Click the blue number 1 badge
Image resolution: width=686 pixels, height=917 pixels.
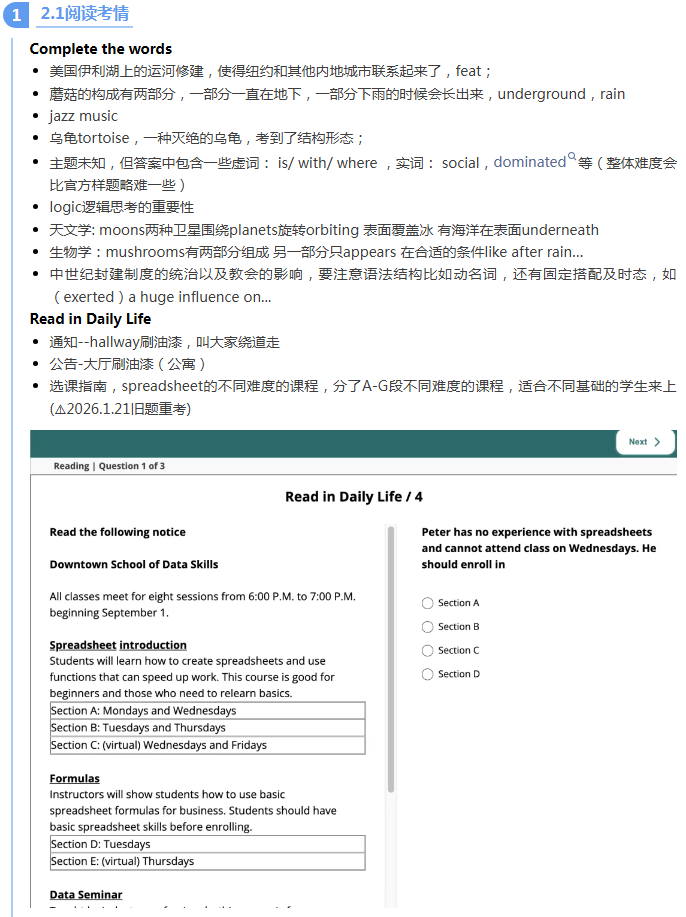pyautogui.click(x=16, y=14)
